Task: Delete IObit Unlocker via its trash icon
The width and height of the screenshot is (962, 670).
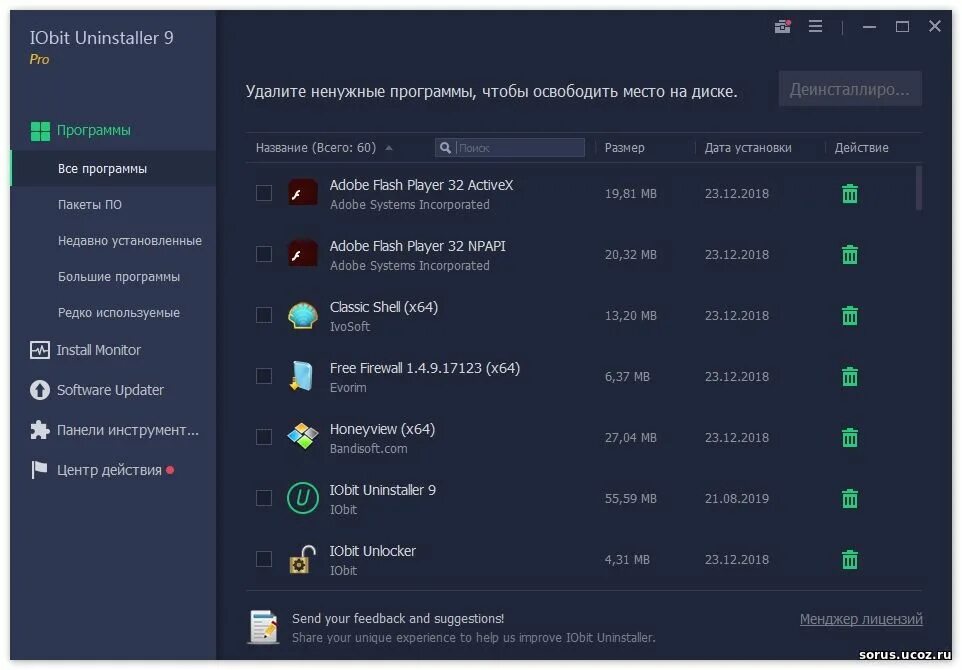Action: coord(850,559)
